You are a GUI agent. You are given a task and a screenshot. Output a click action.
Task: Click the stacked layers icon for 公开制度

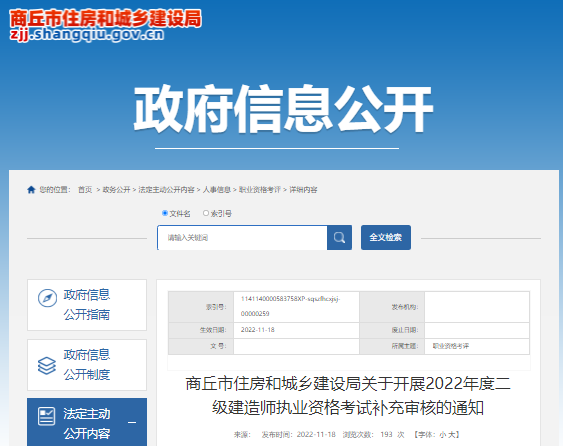(47, 365)
